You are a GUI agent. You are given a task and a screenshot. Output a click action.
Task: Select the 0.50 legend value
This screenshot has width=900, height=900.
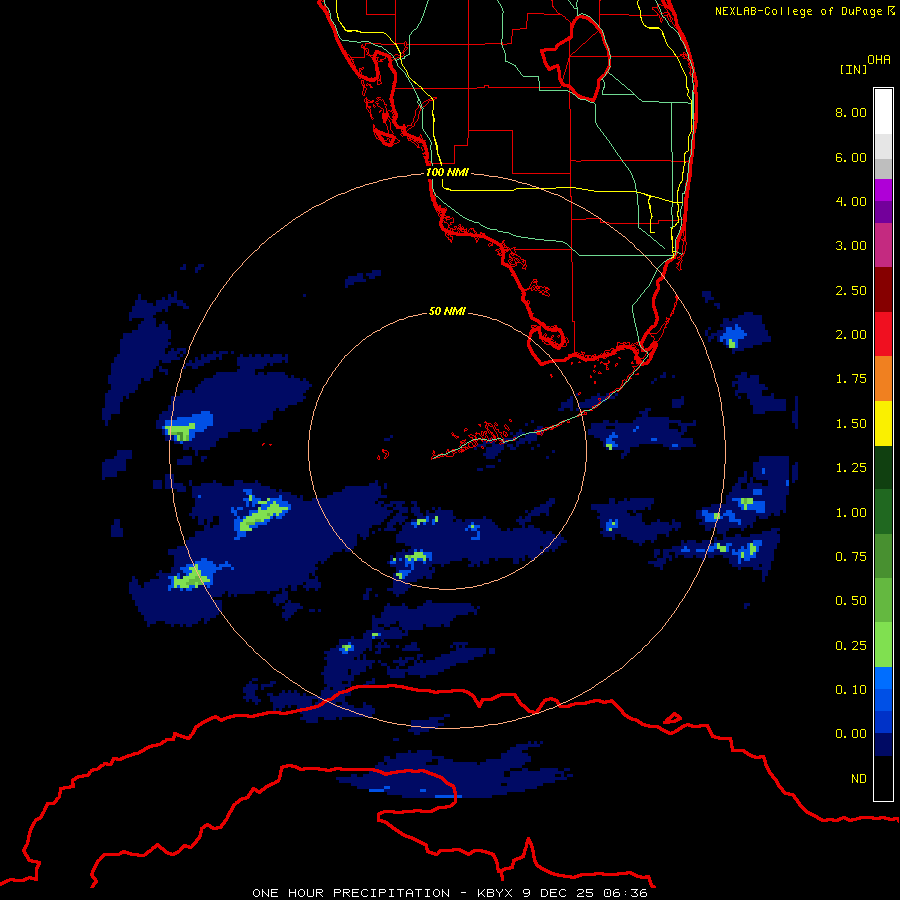pyautogui.click(x=851, y=601)
